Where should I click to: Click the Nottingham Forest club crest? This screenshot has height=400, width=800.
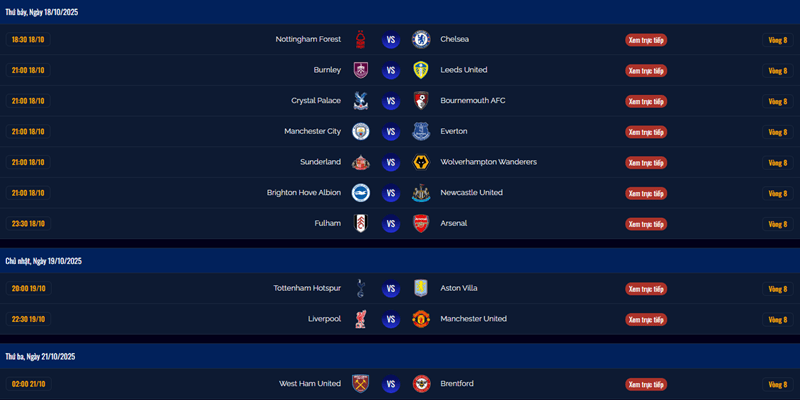[360, 40]
